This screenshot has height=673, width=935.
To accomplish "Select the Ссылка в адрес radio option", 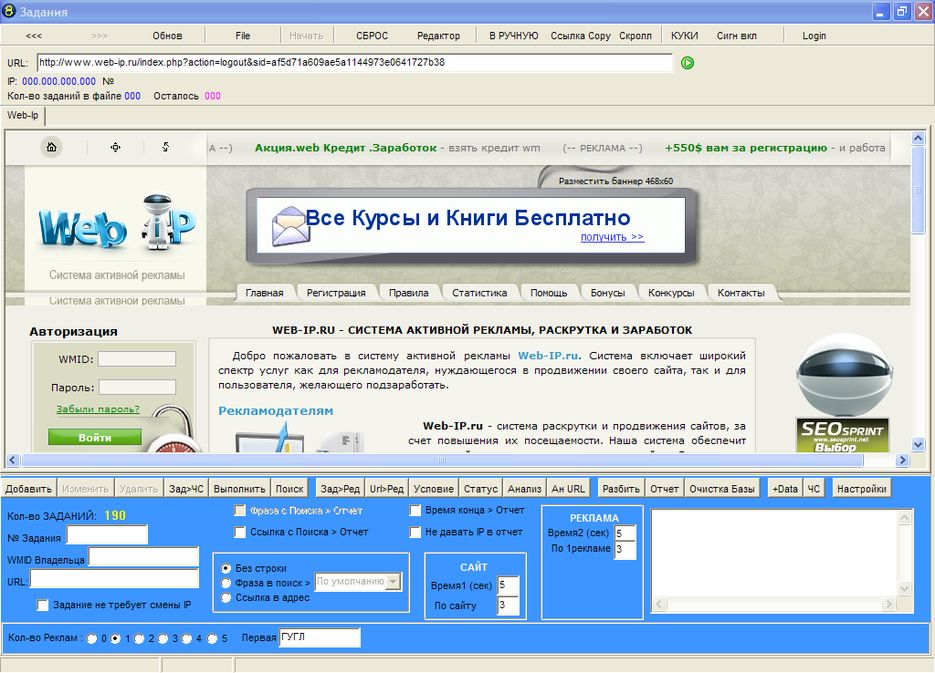I will [225, 598].
